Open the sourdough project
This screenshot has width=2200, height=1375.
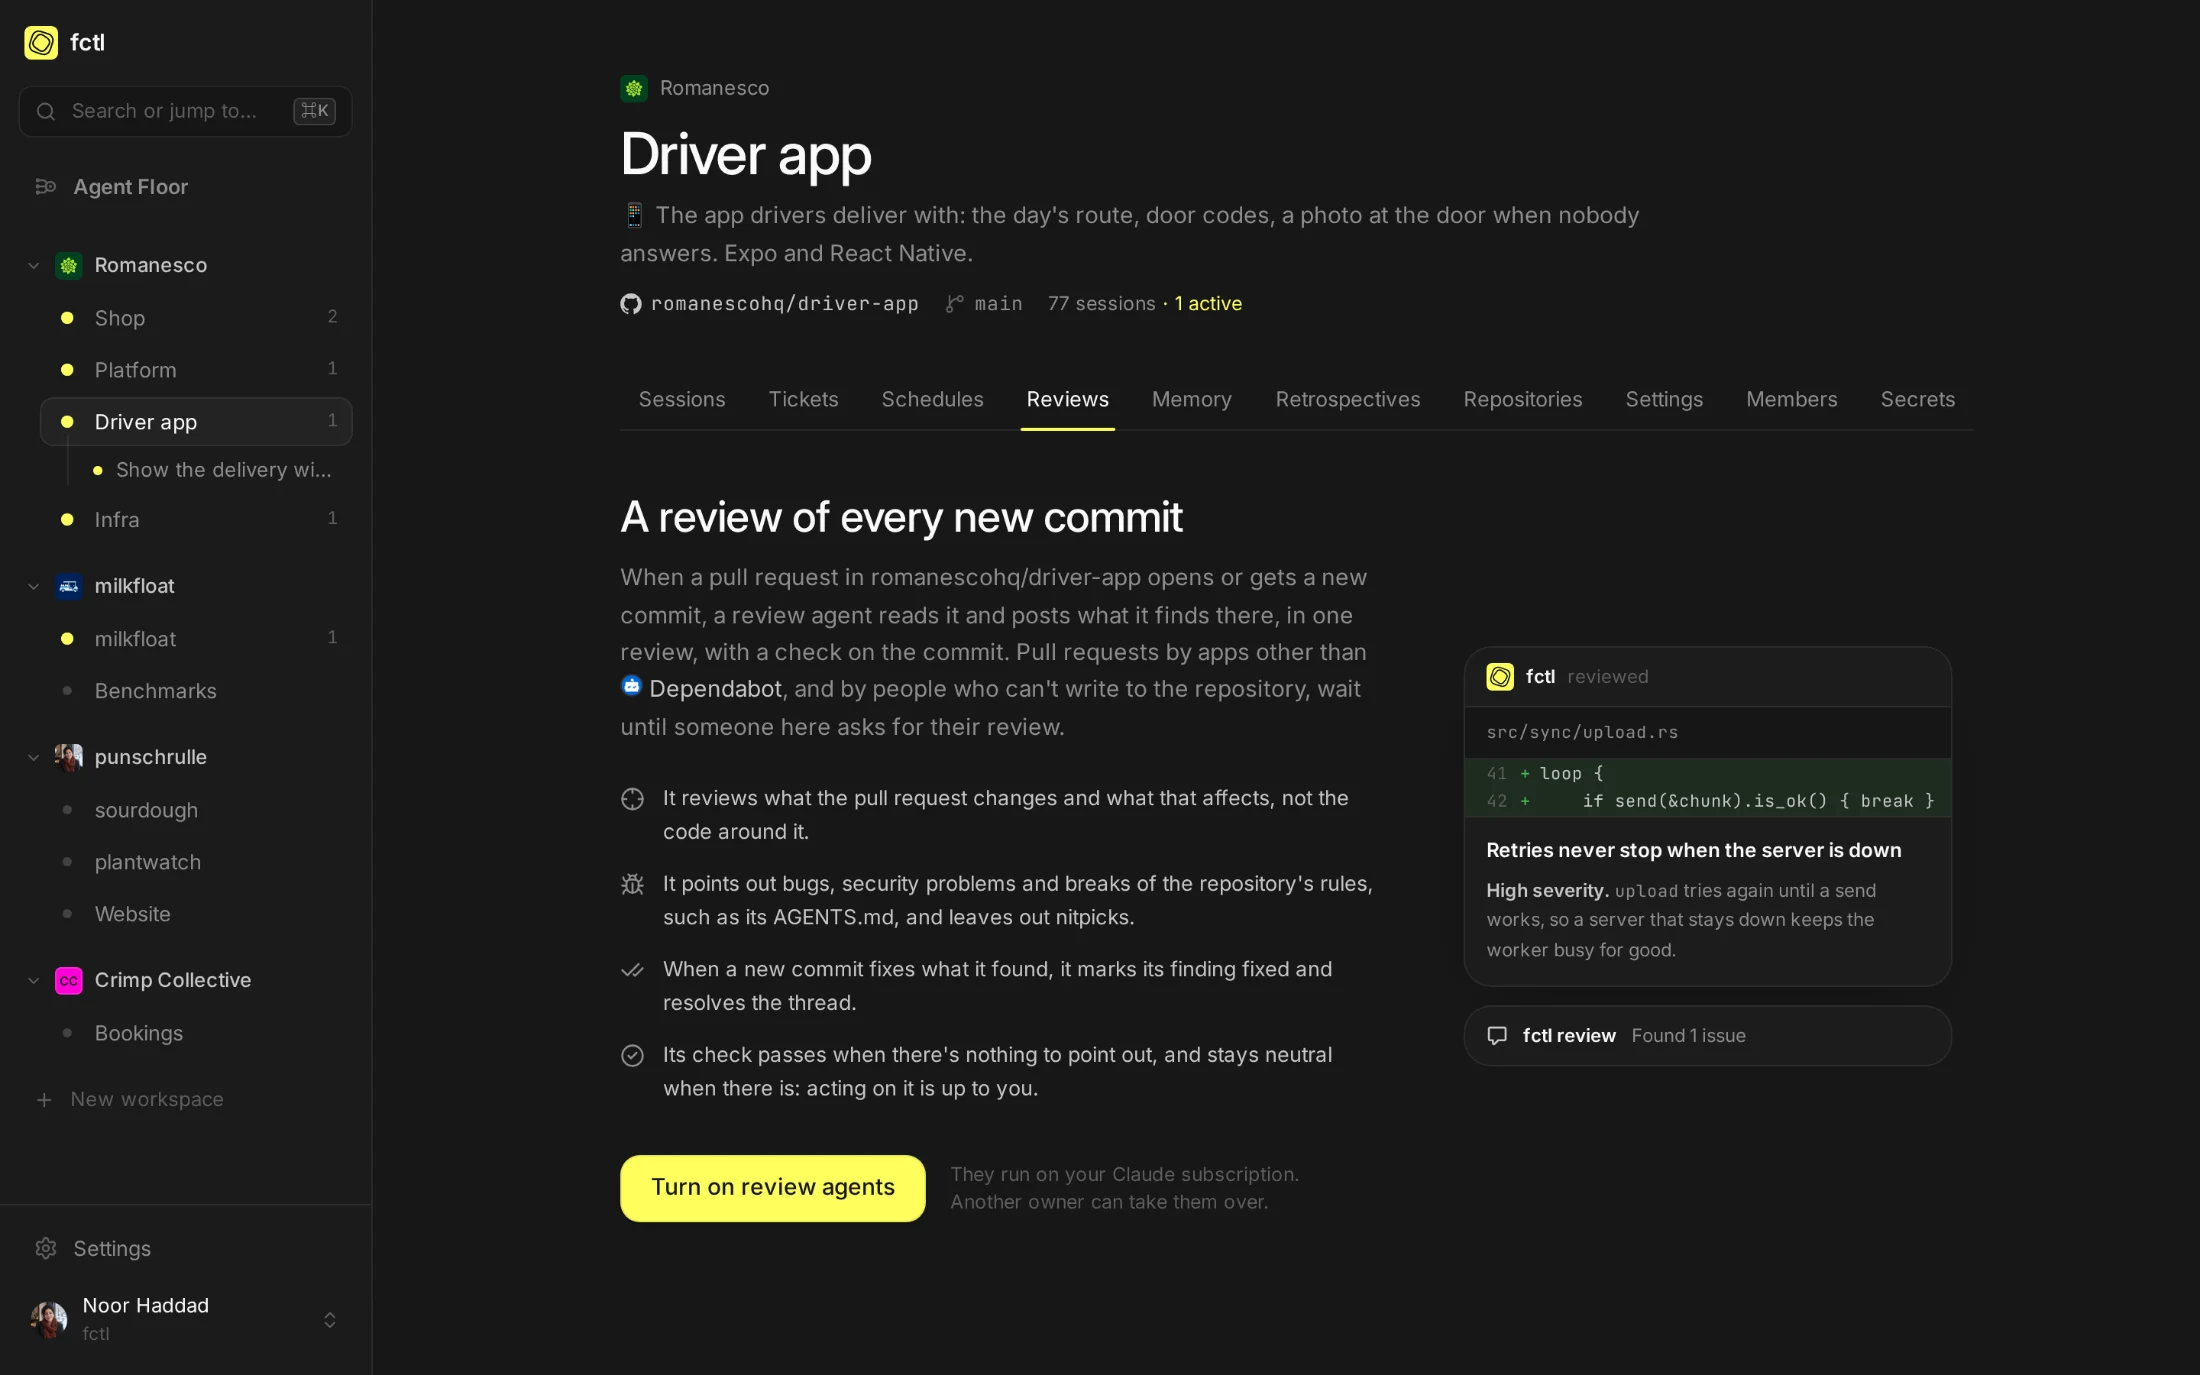tap(196, 810)
